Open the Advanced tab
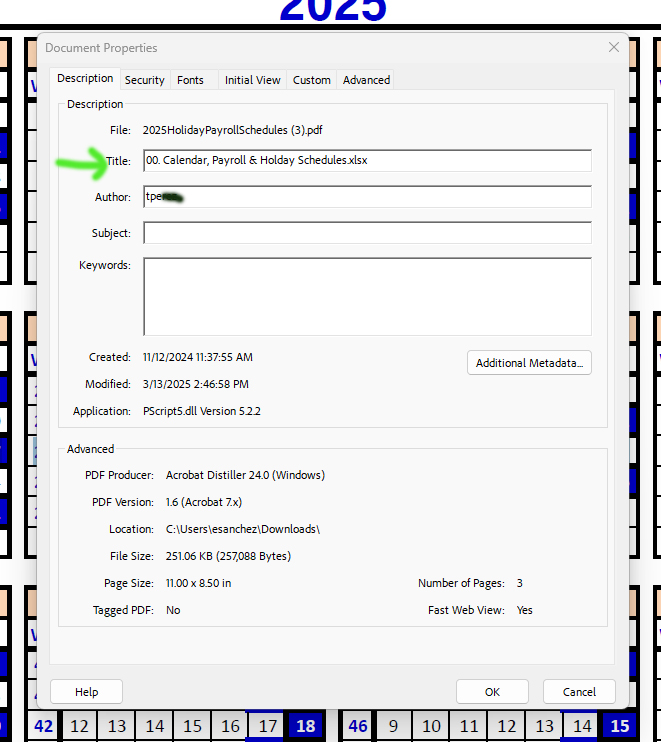The image size is (661, 742). pos(366,80)
